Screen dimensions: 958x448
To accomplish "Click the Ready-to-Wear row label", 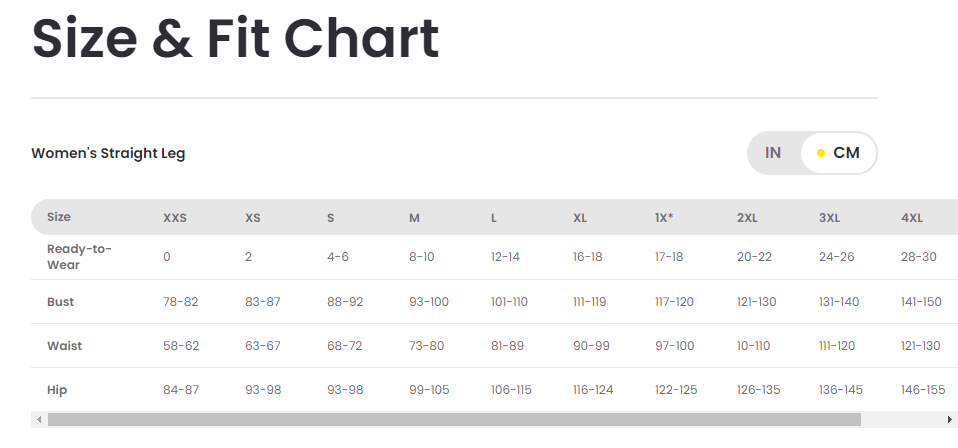I will coord(79,257).
